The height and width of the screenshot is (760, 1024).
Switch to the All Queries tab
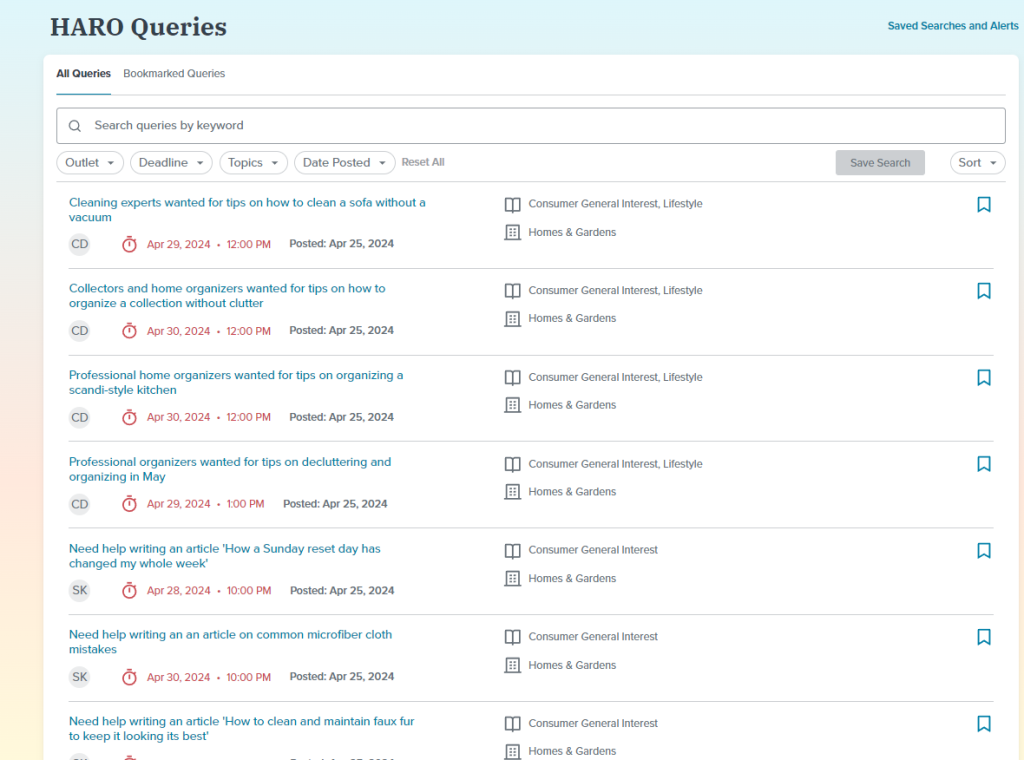84,74
